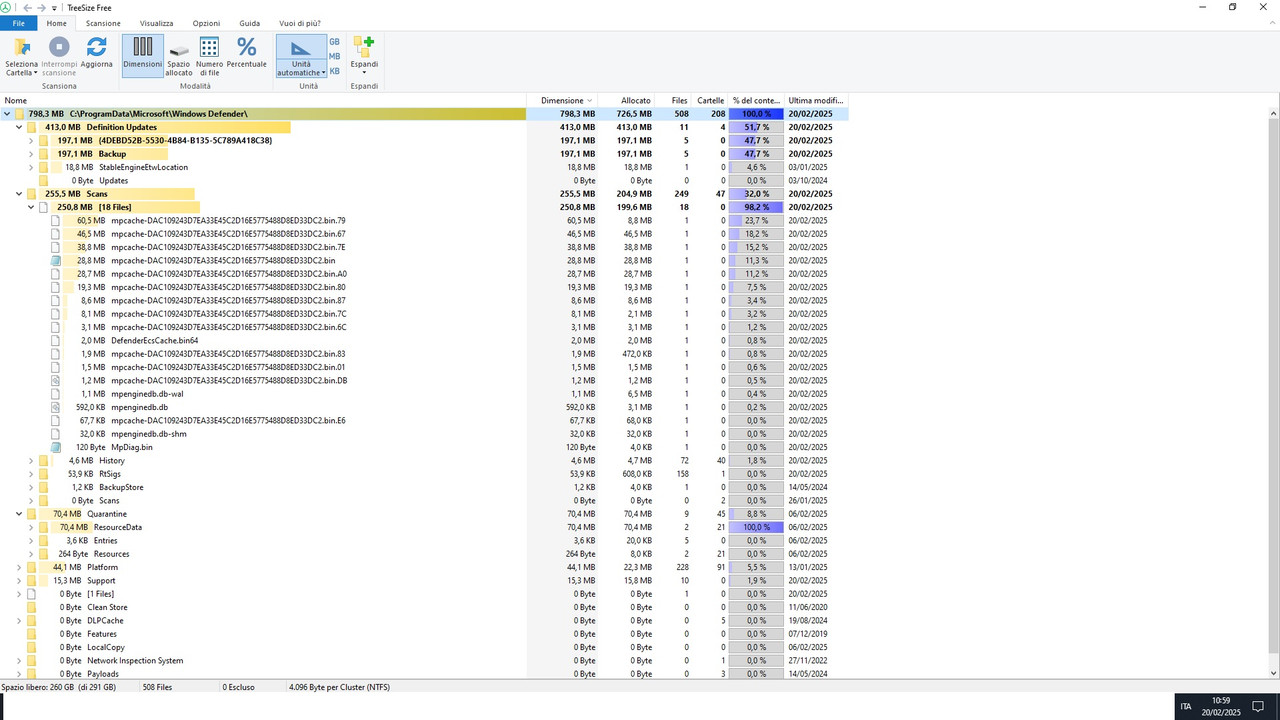The height and width of the screenshot is (720, 1280).
Task: Set units to GB
Action: [335, 42]
